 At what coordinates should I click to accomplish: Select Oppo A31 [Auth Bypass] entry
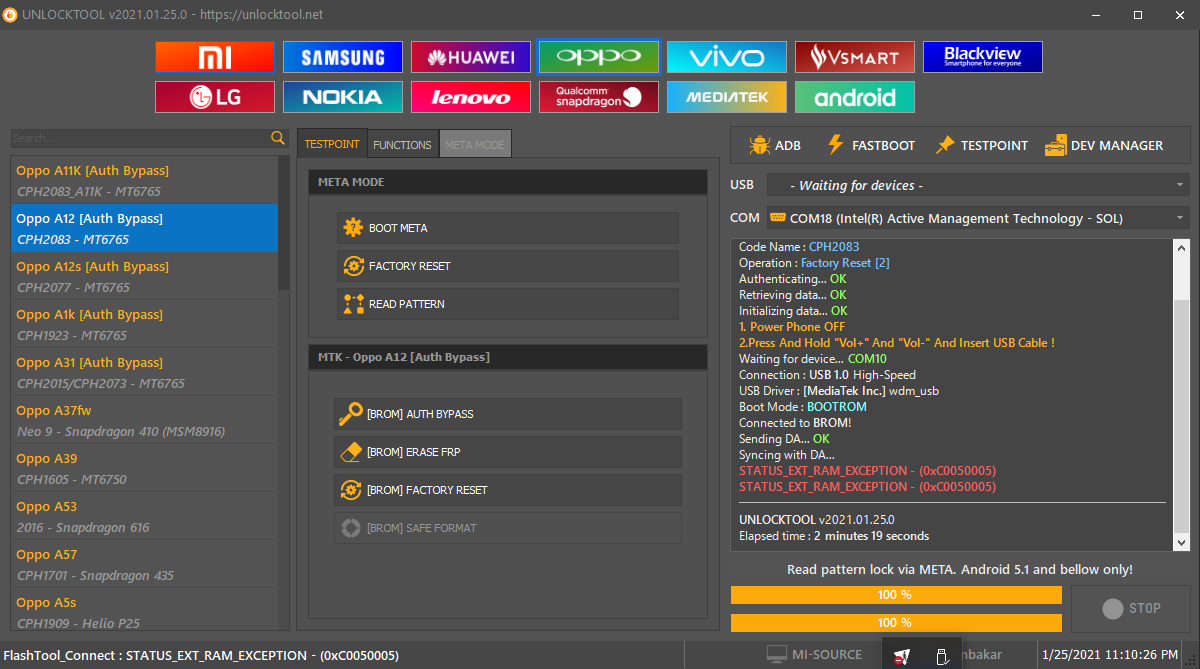point(145,373)
